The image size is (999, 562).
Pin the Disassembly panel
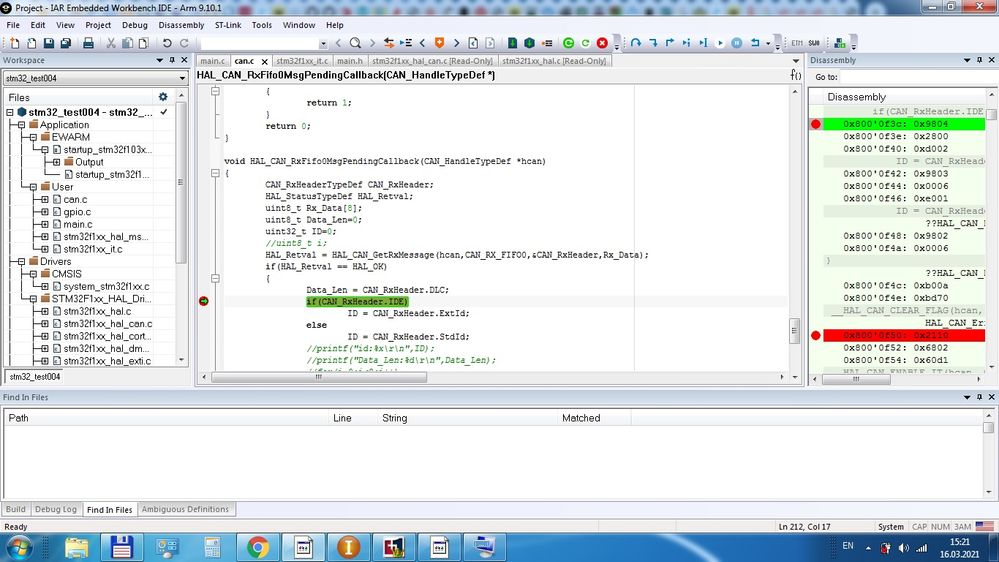(x=979, y=60)
